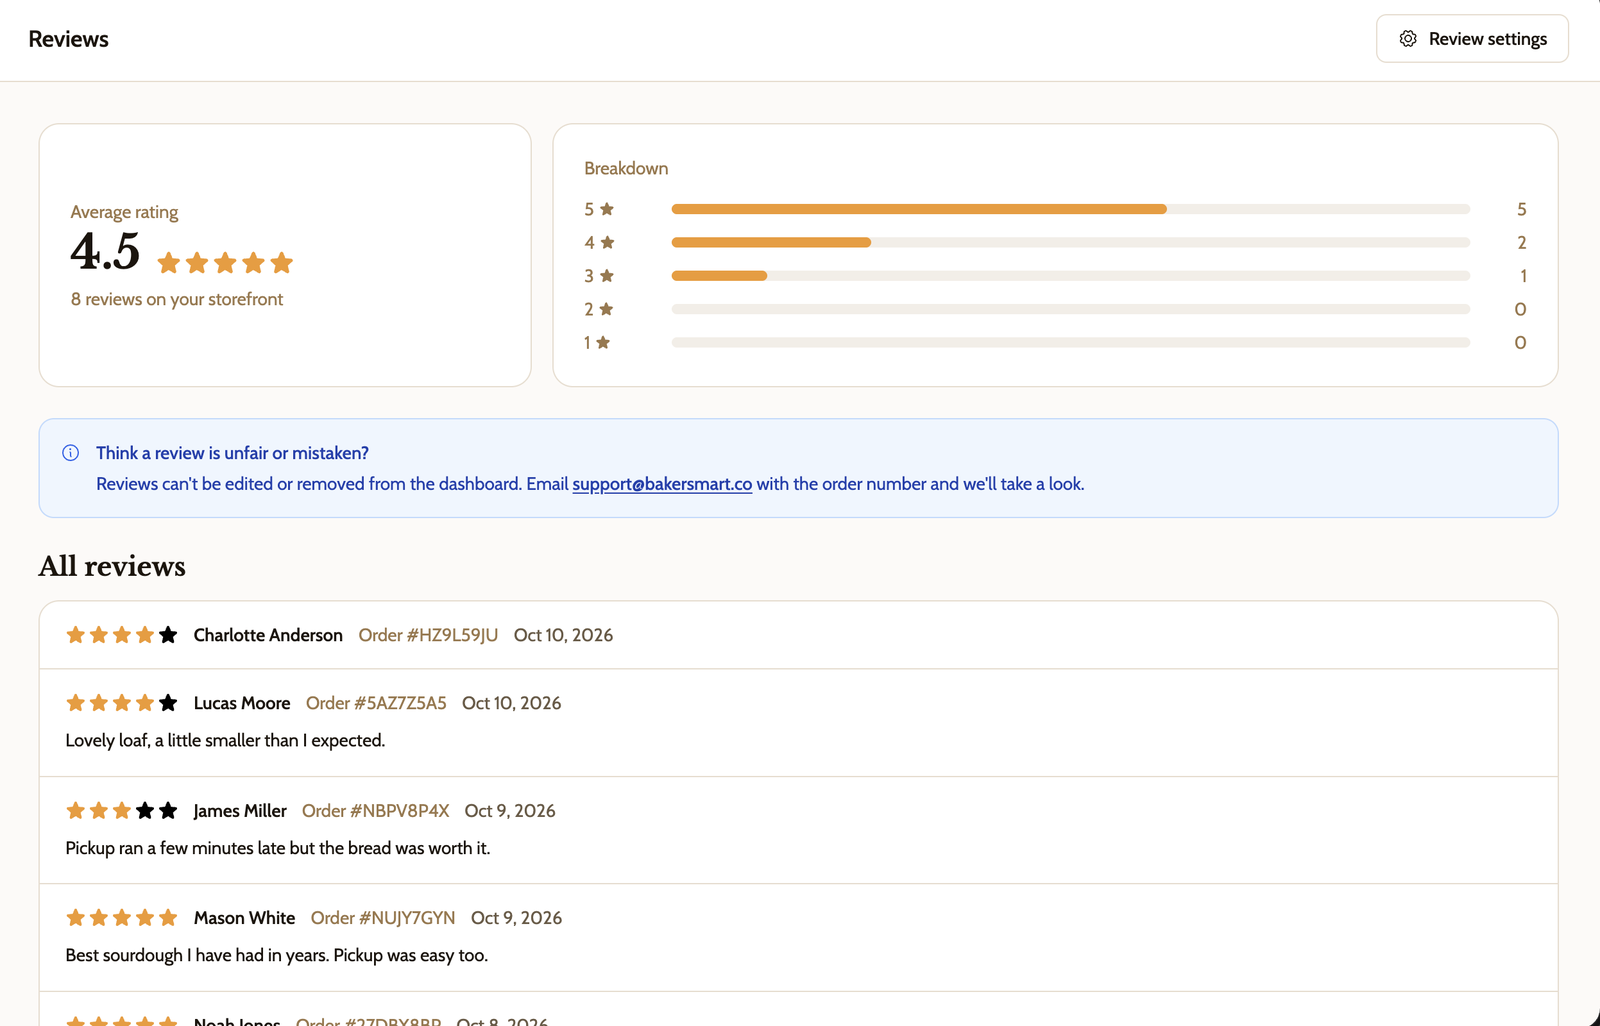Click the 'Lovely loaf' review text

(225, 741)
